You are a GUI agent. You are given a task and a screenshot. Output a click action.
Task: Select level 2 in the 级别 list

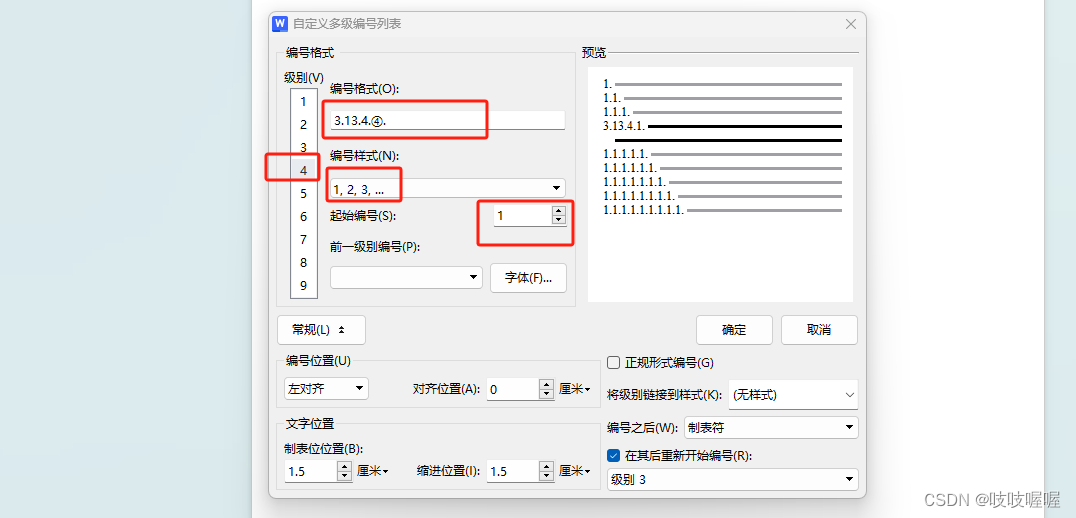[x=303, y=125]
